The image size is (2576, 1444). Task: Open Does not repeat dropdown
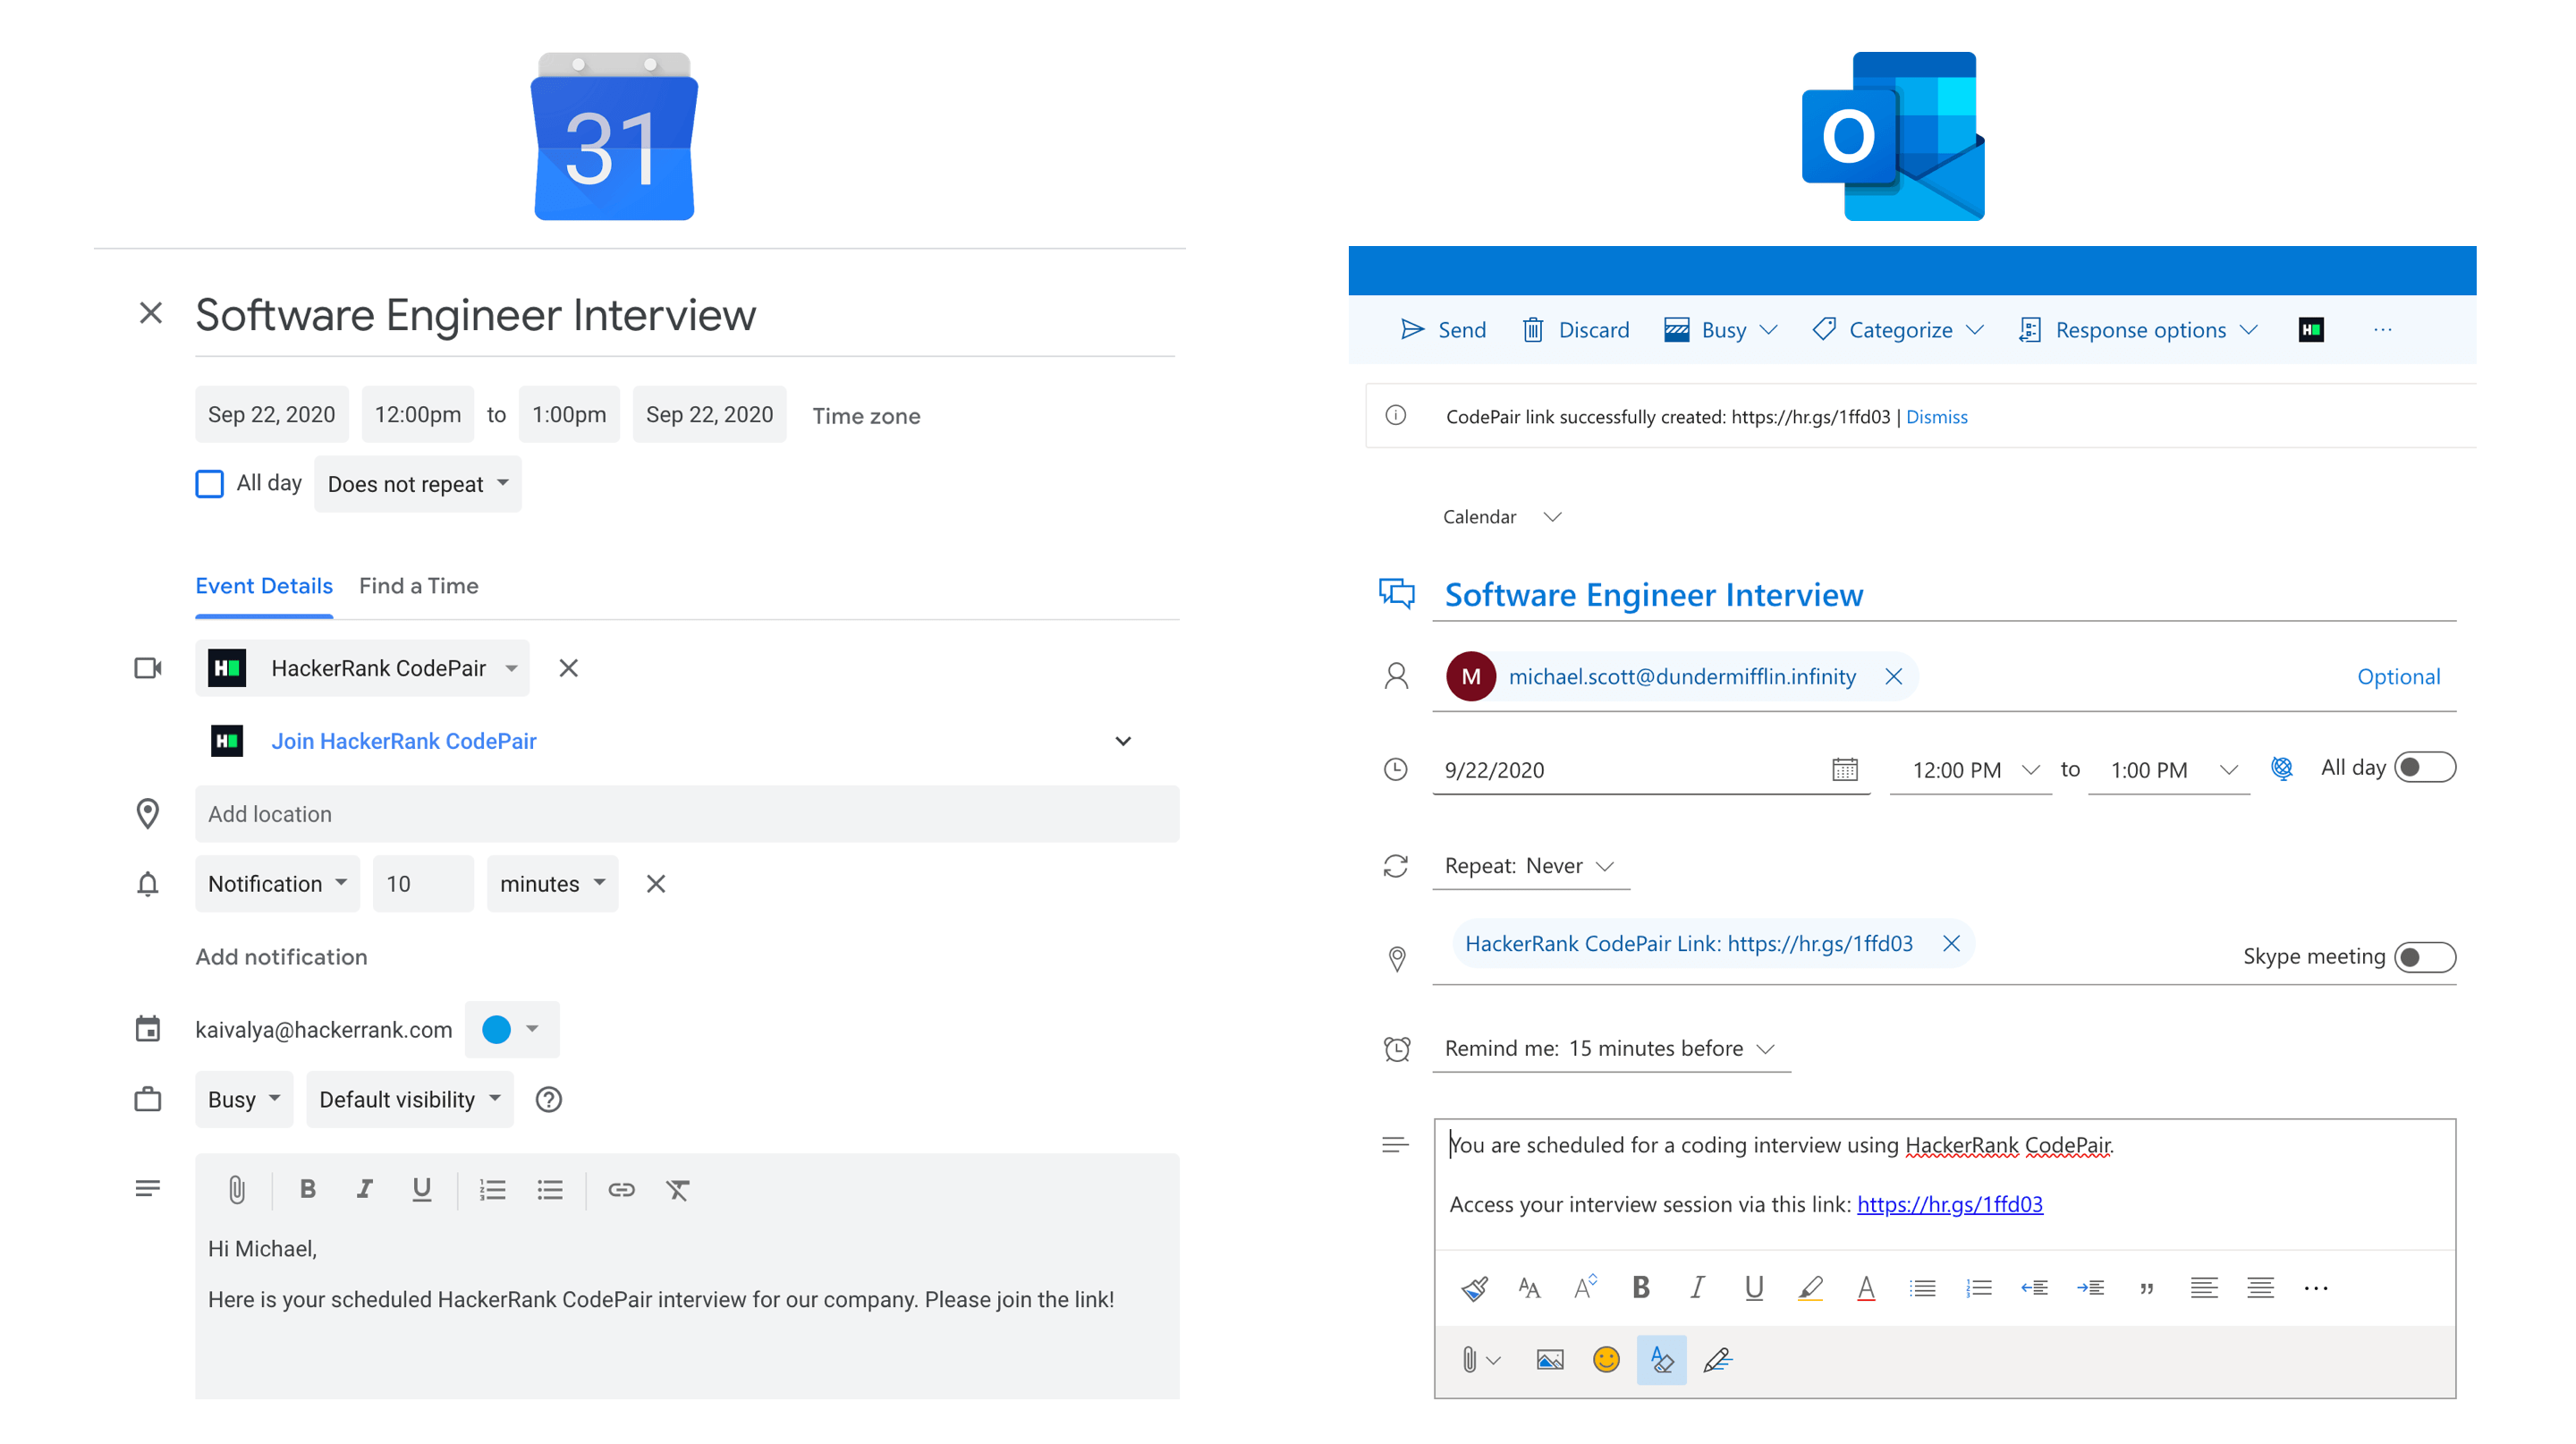(418, 484)
